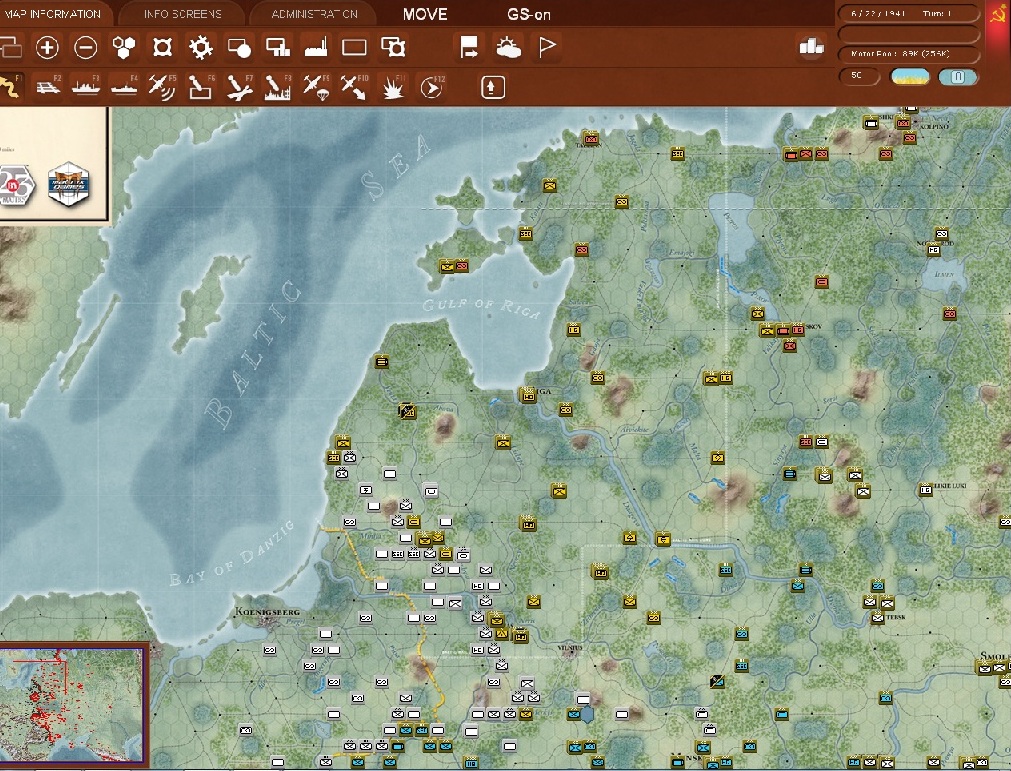Click the Motor Pool readout pill

click(908, 54)
